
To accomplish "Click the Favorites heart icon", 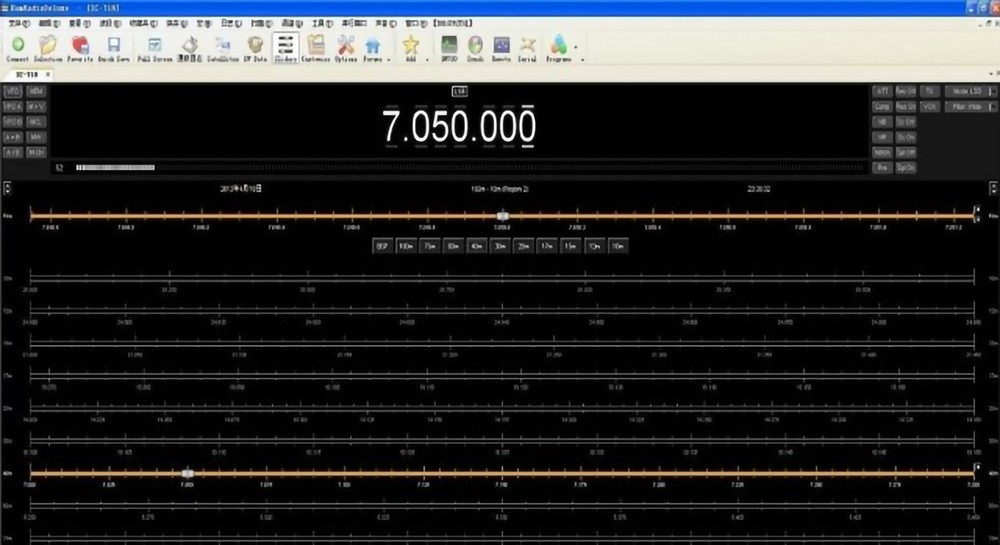I will (81, 47).
